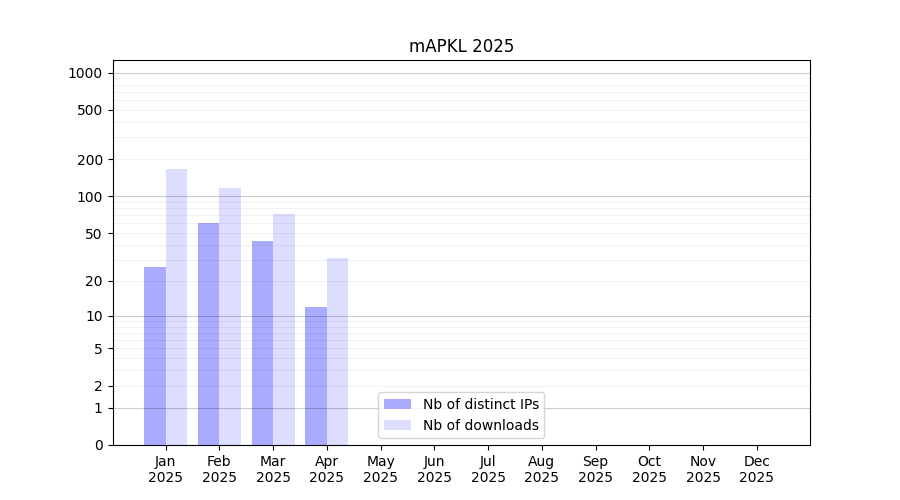The height and width of the screenshot is (500, 900).
Task: Select the April distinct IPs bar
Action: click(316, 376)
